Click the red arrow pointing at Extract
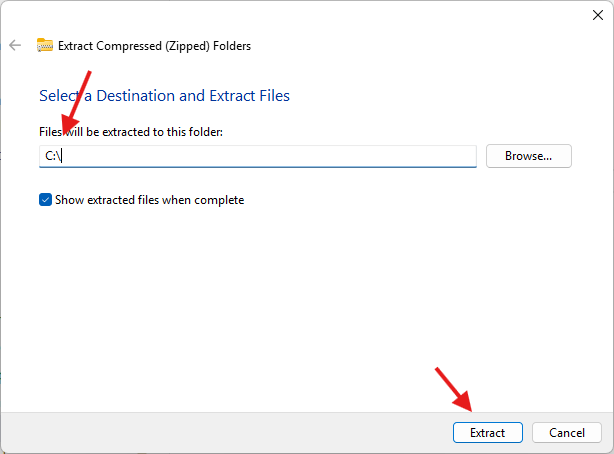614x454 pixels. click(453, 390)
